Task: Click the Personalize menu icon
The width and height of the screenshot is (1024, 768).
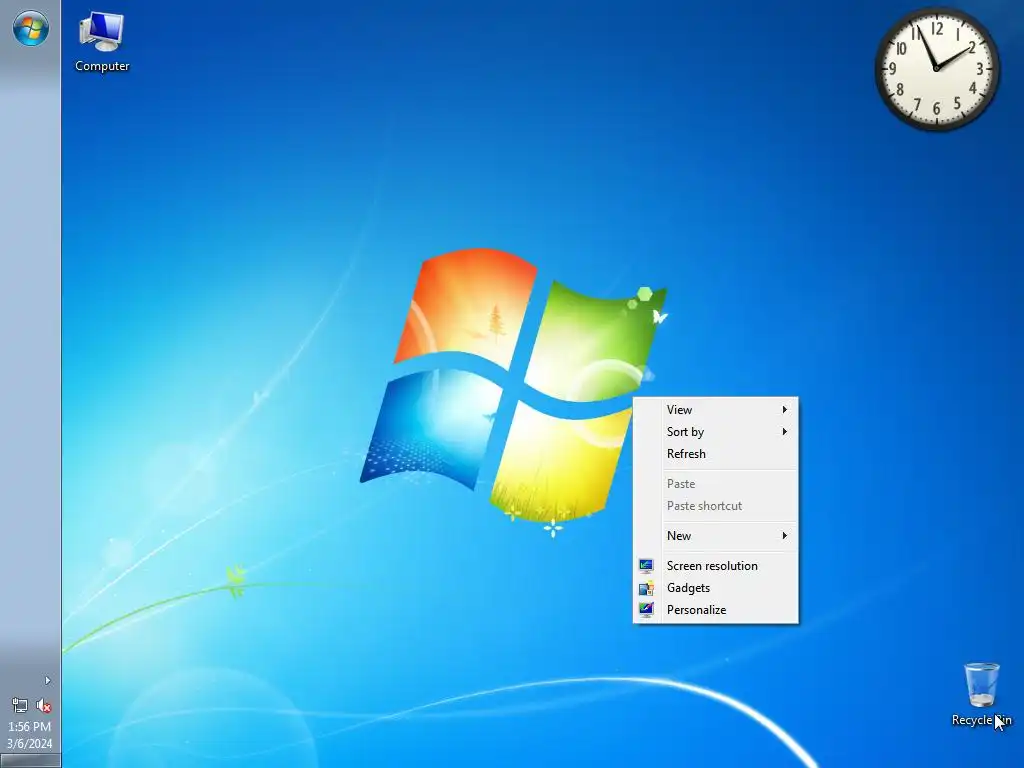Action: click(647, 610)
